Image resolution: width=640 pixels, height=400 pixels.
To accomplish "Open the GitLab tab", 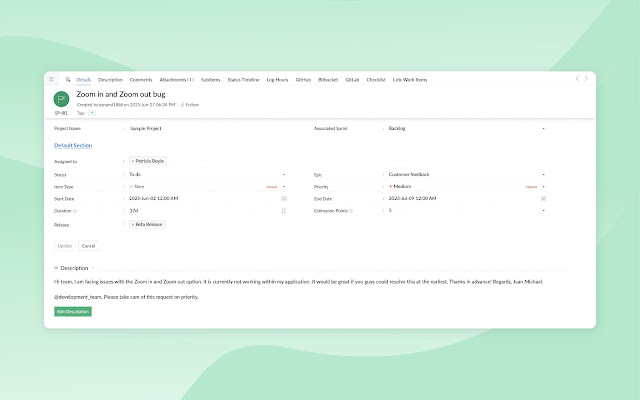I will click(x=352, y=80).
